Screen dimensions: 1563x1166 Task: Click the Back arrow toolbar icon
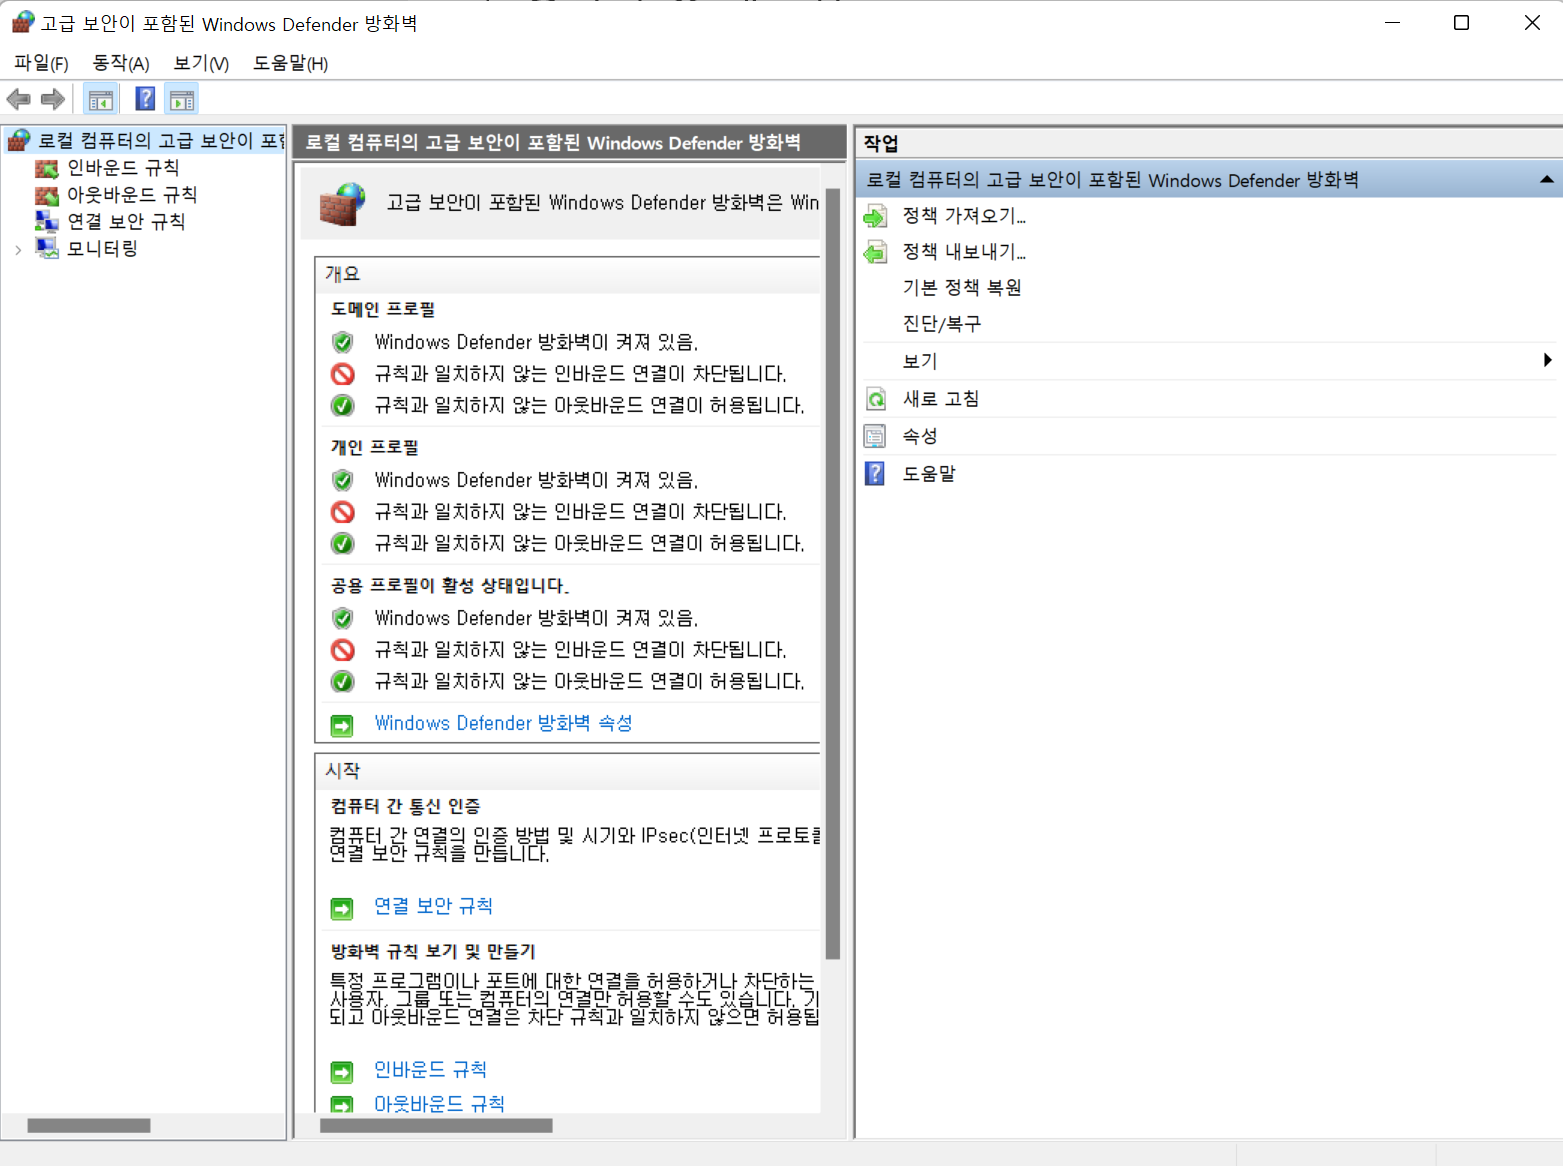[18, 99]
